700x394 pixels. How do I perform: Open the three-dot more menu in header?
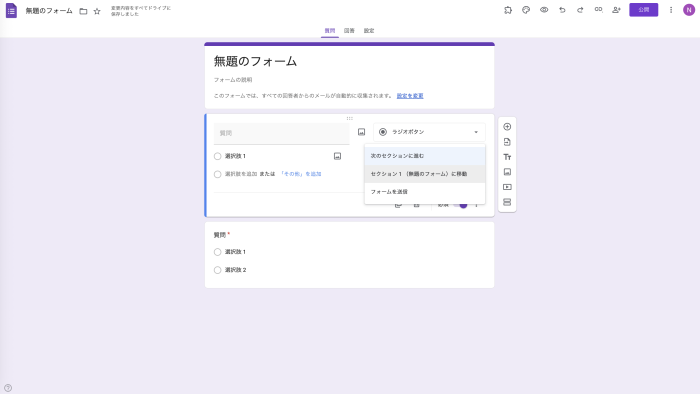click(x=671, y=10)
